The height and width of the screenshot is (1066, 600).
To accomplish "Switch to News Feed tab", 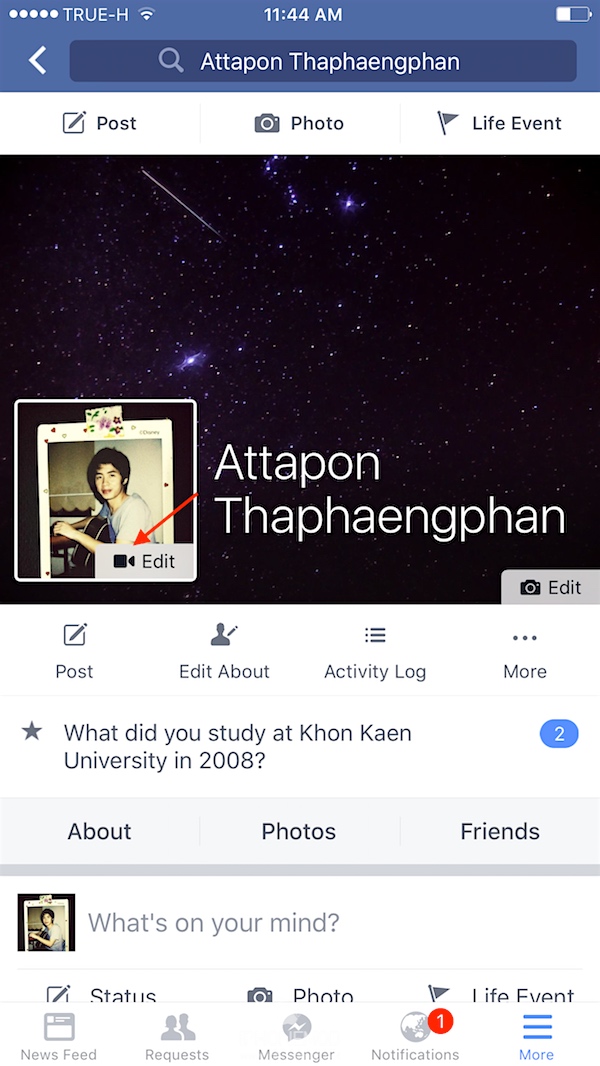I will coord(59,1036).
